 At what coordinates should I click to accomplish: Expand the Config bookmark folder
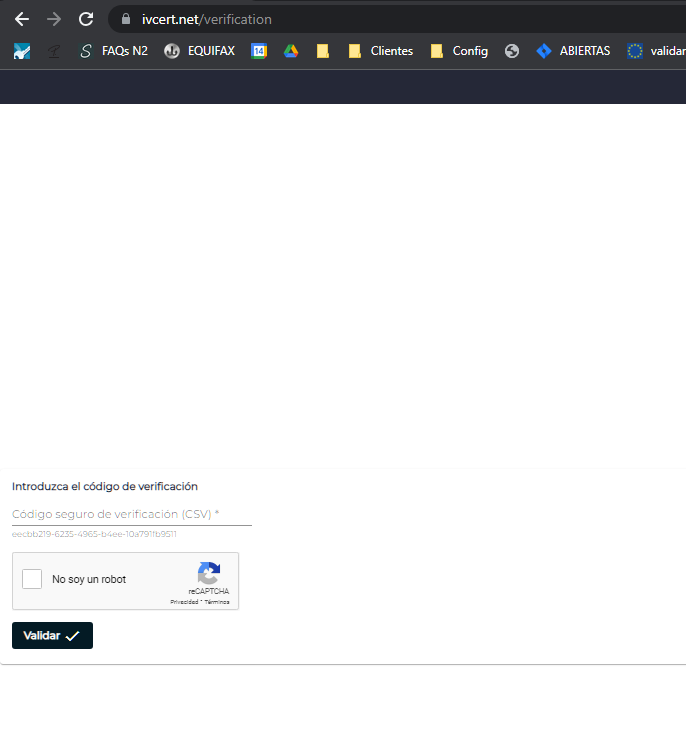[x=459, y=51]
